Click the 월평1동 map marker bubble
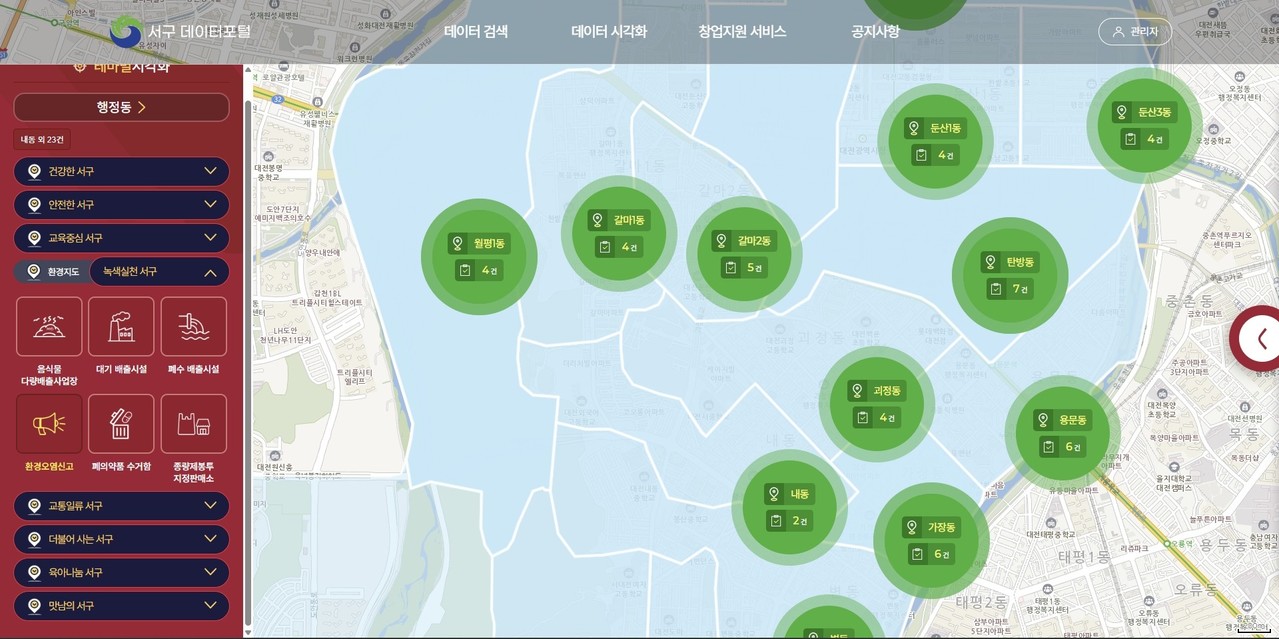Screen dimensions: 1279x639 (479, 257)
